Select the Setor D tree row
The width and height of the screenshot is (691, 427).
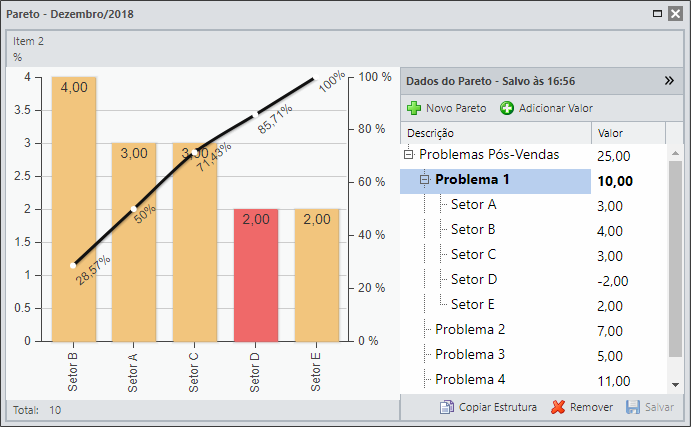[x=533, y=280]
